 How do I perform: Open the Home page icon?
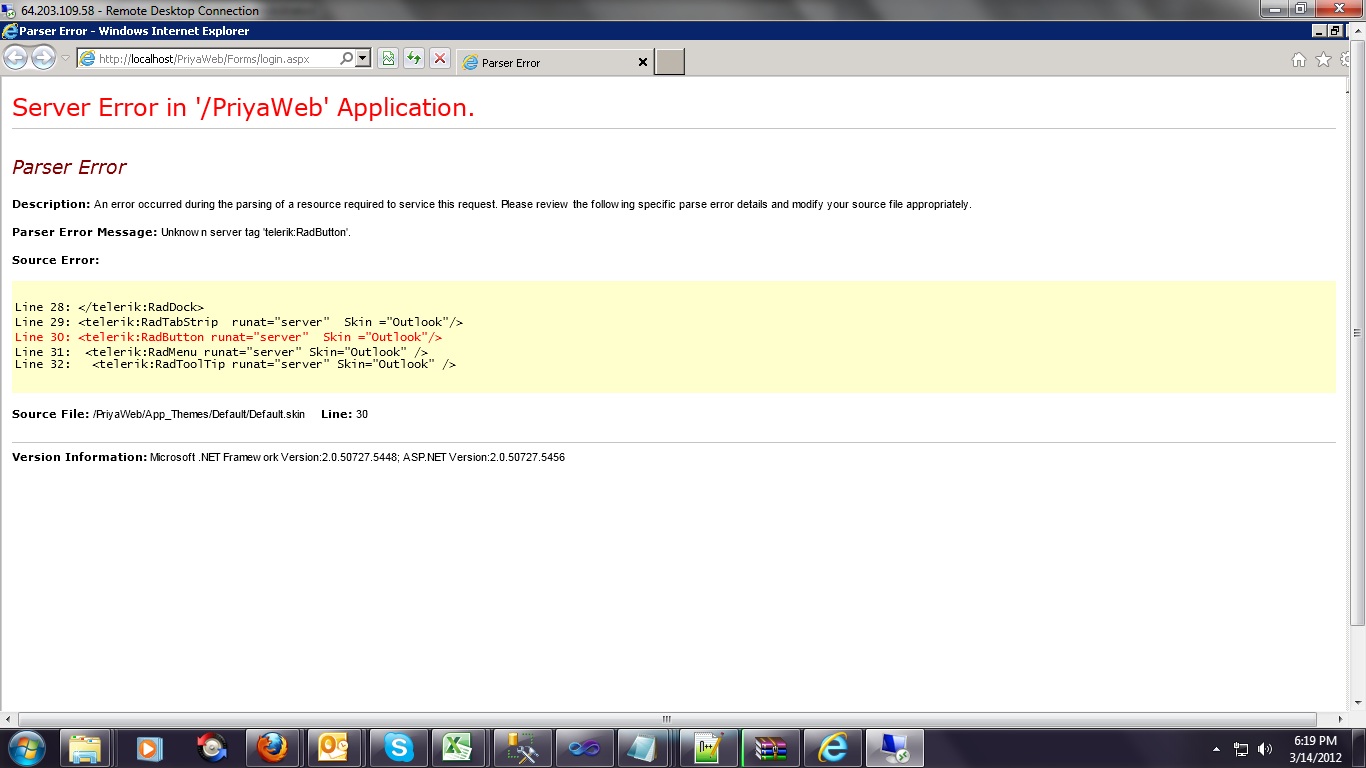1299,60
